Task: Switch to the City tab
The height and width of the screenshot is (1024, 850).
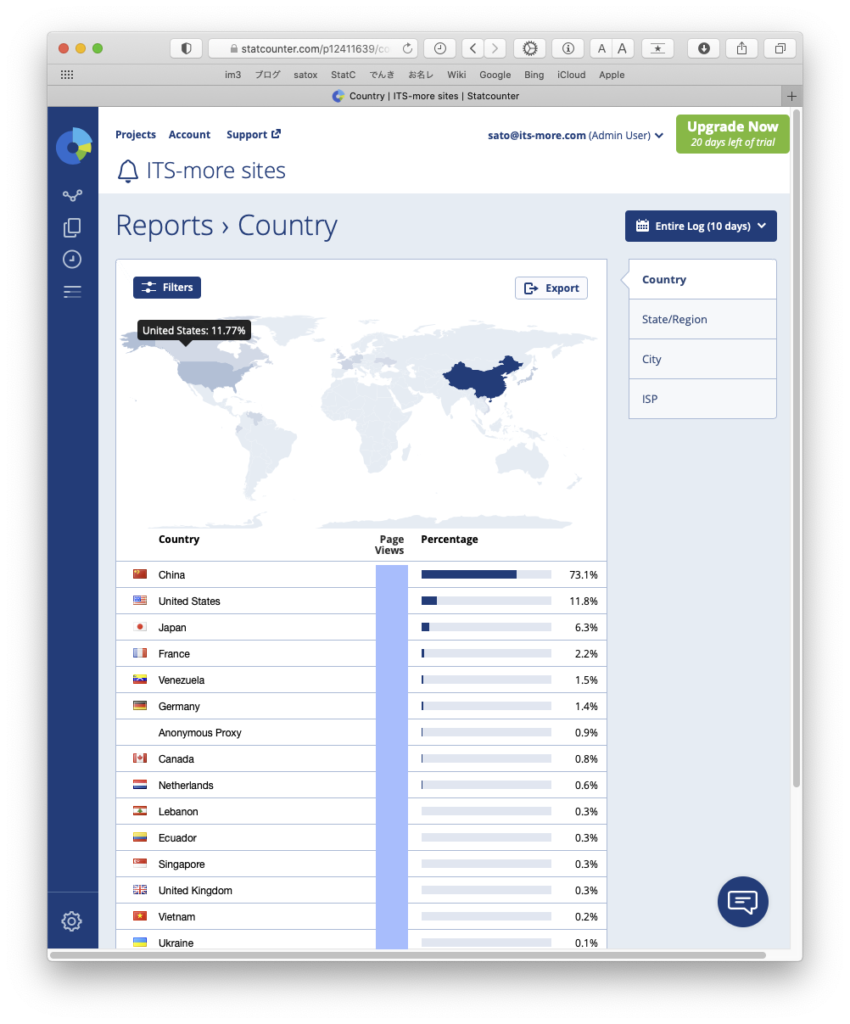Action: [x=702, y=359]
